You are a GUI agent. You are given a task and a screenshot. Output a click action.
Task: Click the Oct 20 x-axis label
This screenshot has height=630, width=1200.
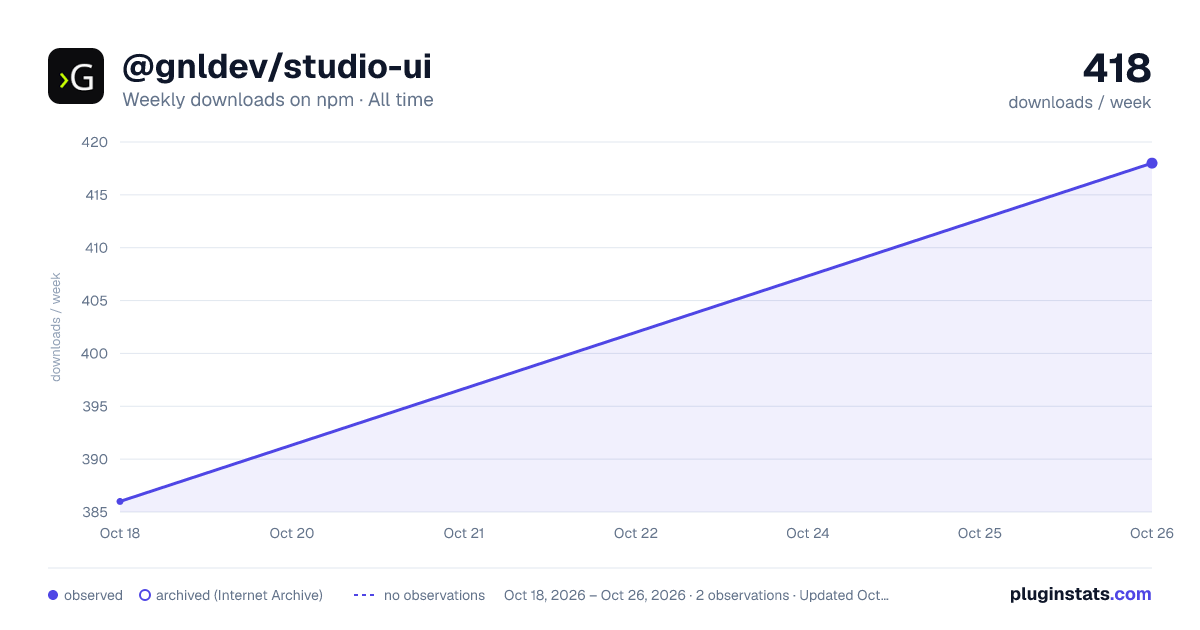[x=292, y=533]
